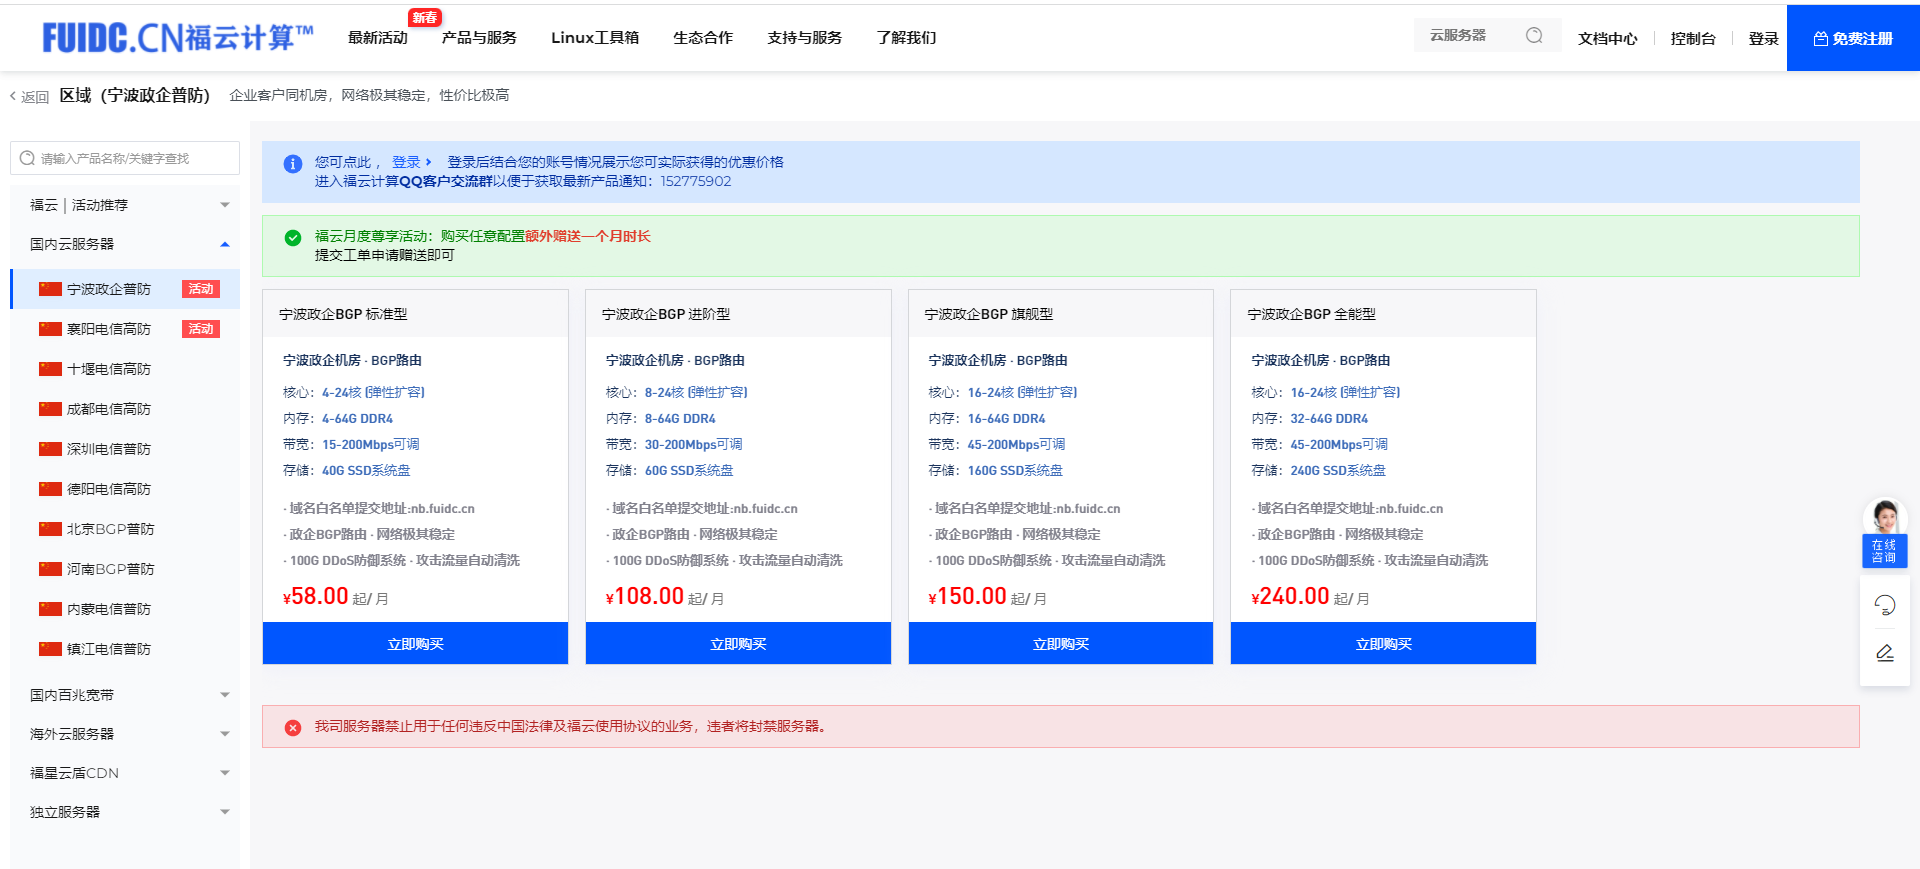Buy the 宁波政企BGP 全能型 plan
The height and width of the screenshot is (869, 1920).
(1384, 644)
